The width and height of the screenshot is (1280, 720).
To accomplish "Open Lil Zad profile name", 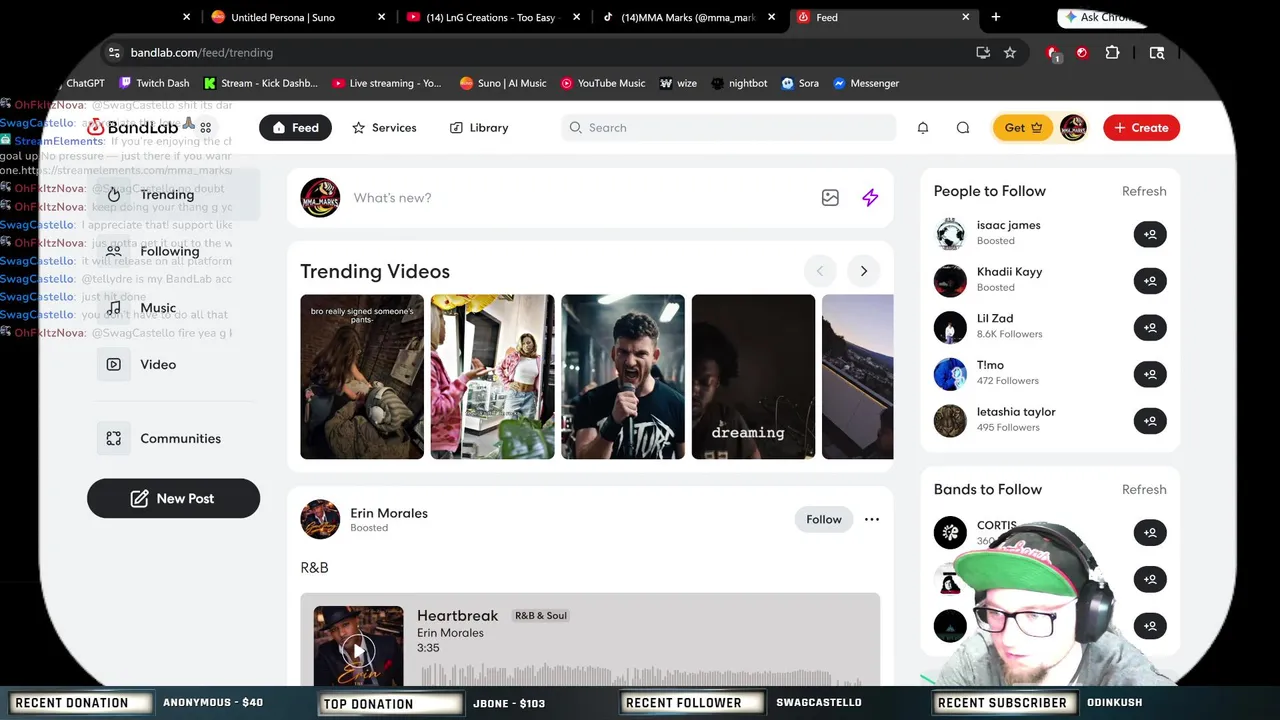I will 995,318.
